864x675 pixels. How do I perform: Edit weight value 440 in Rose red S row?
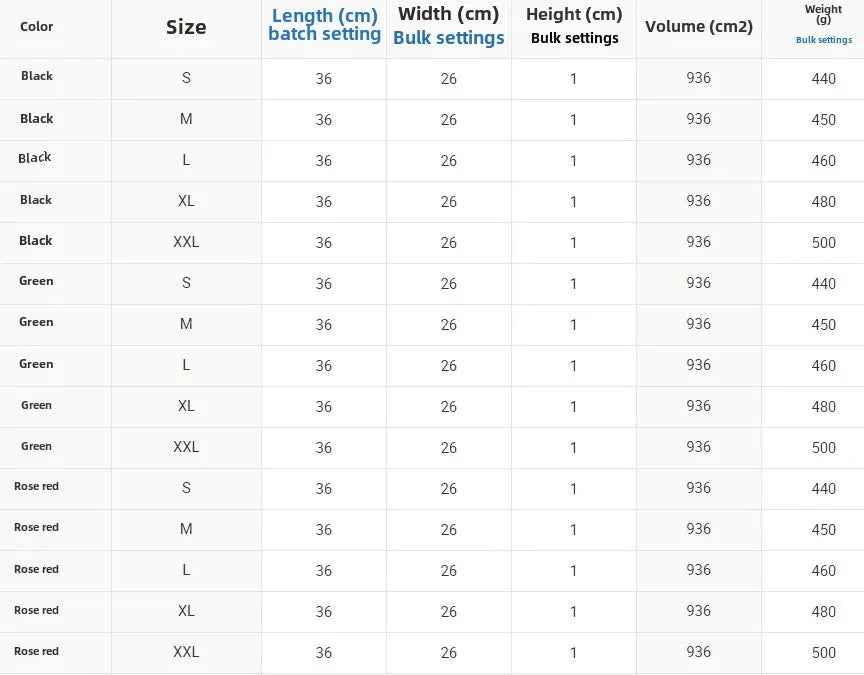(824, 489)
